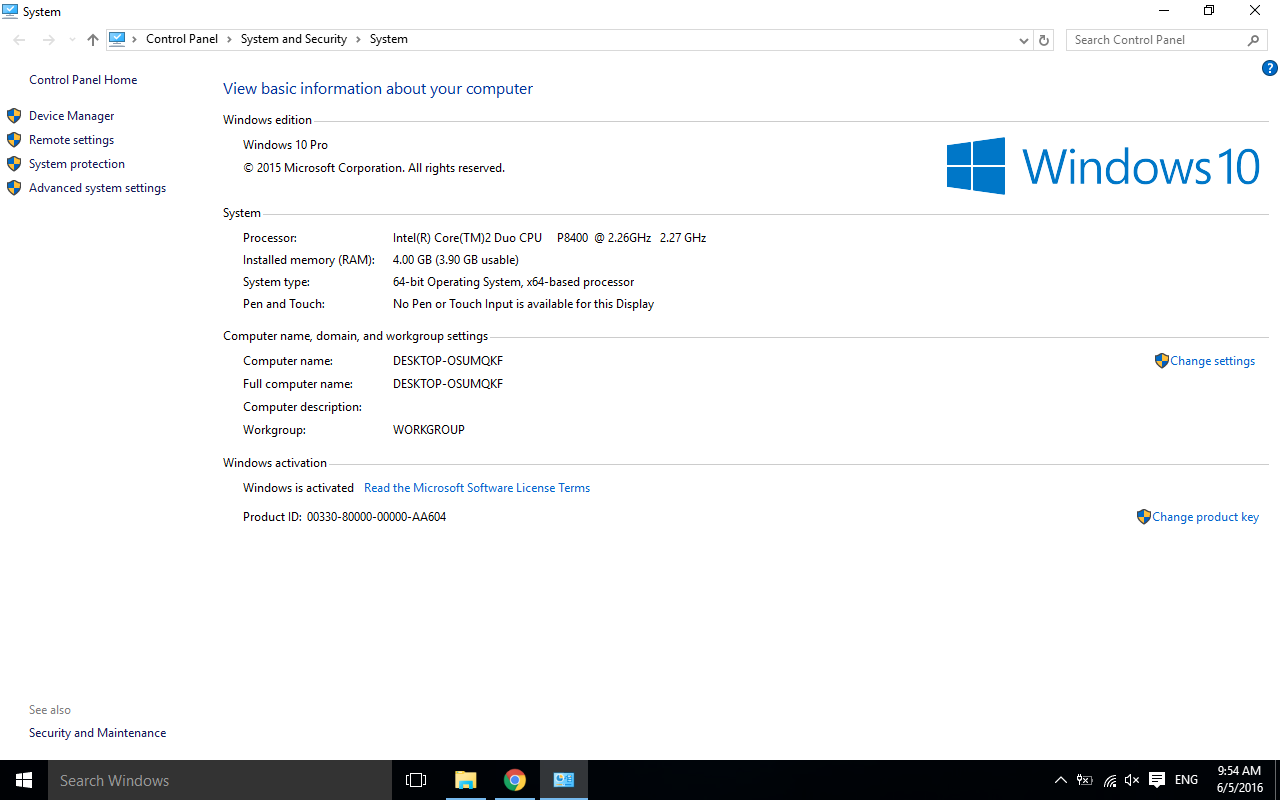The image size is (1280, 800).
Task: Click shield icon beside Change settings
Action: [1161, 360]
